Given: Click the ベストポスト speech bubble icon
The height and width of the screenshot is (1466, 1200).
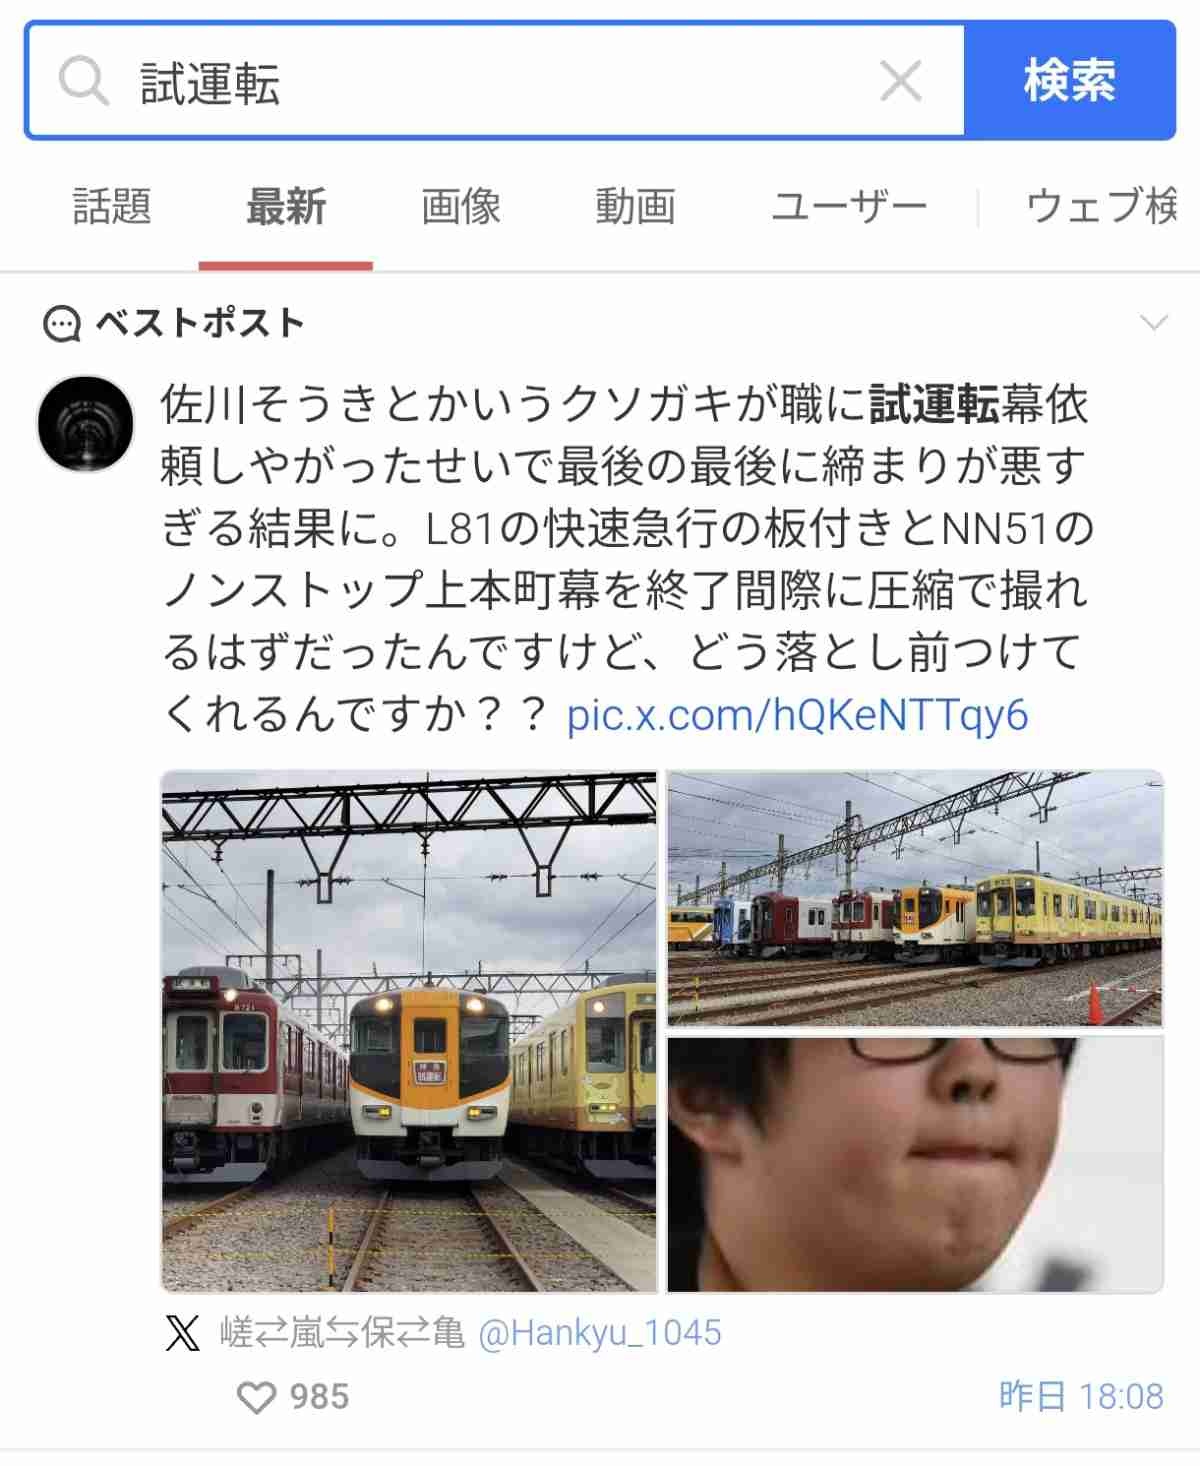Looking at the screenshot, I should [x=62, y=324].
